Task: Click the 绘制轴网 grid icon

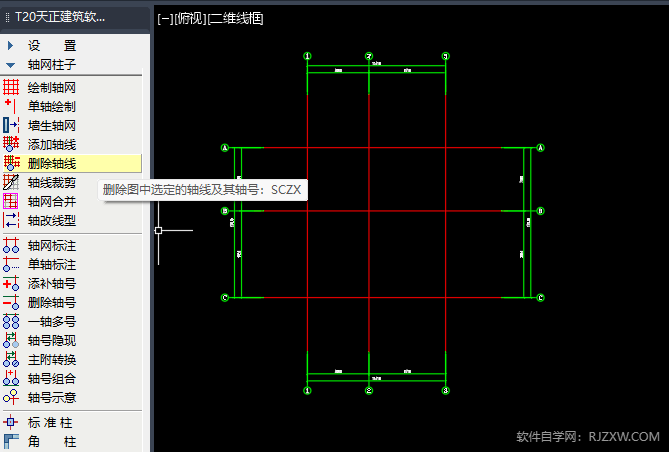Action: pos(11,87)
